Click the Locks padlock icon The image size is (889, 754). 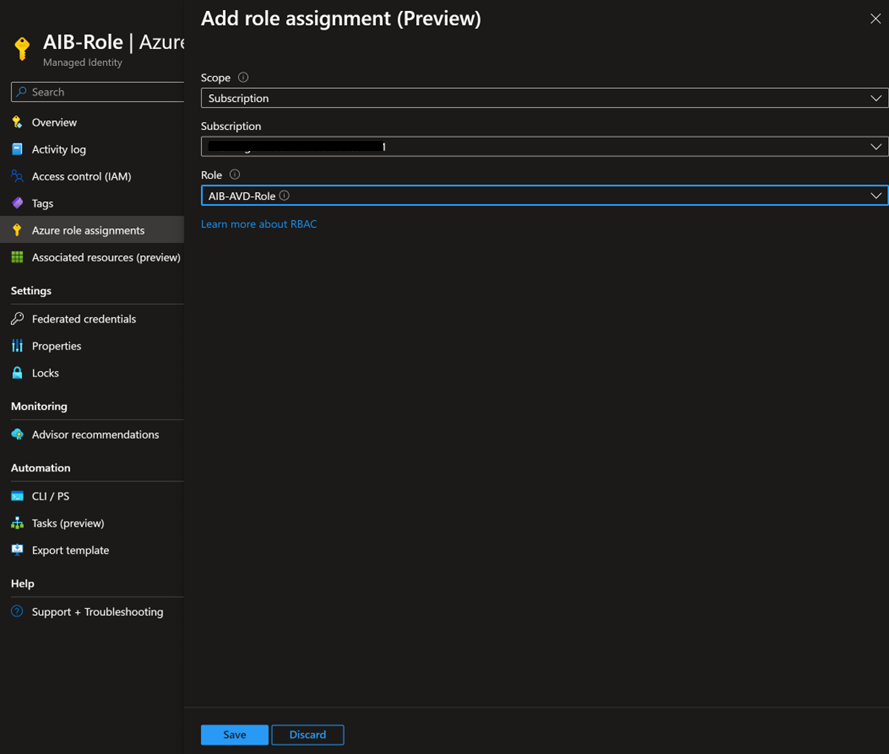17,373
